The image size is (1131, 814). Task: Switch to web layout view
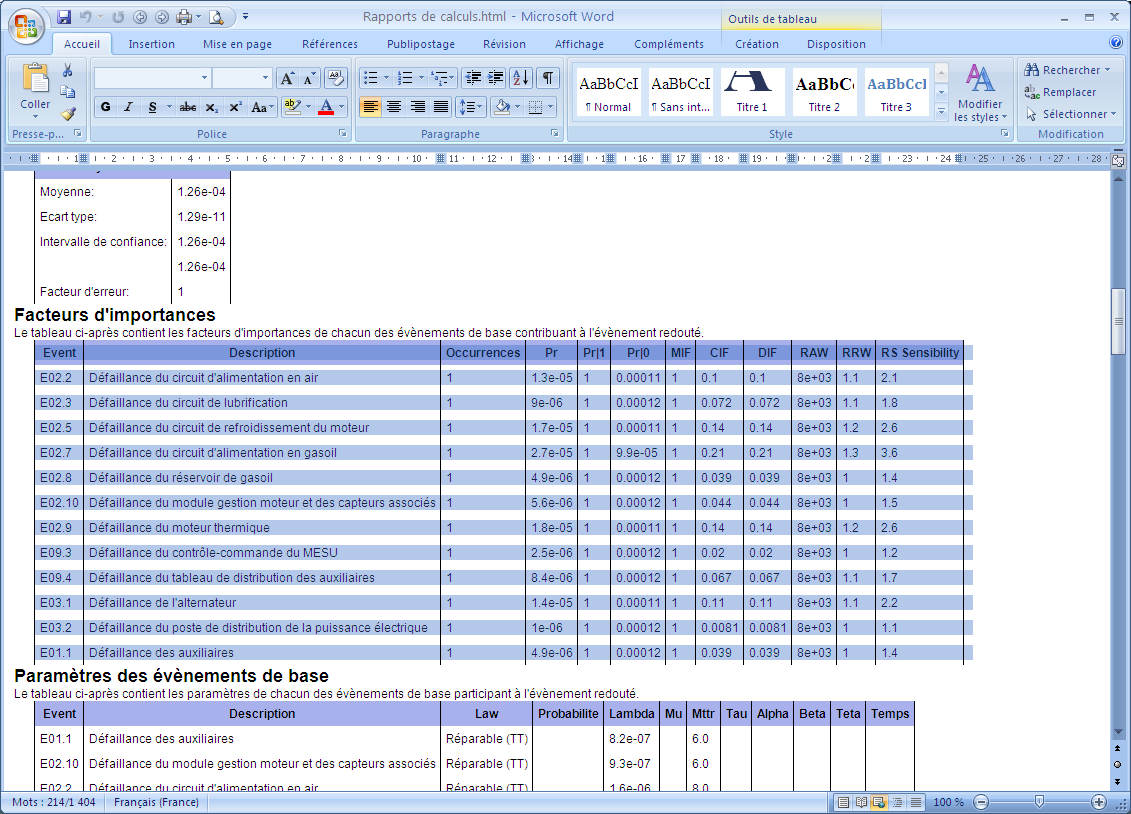879,802
